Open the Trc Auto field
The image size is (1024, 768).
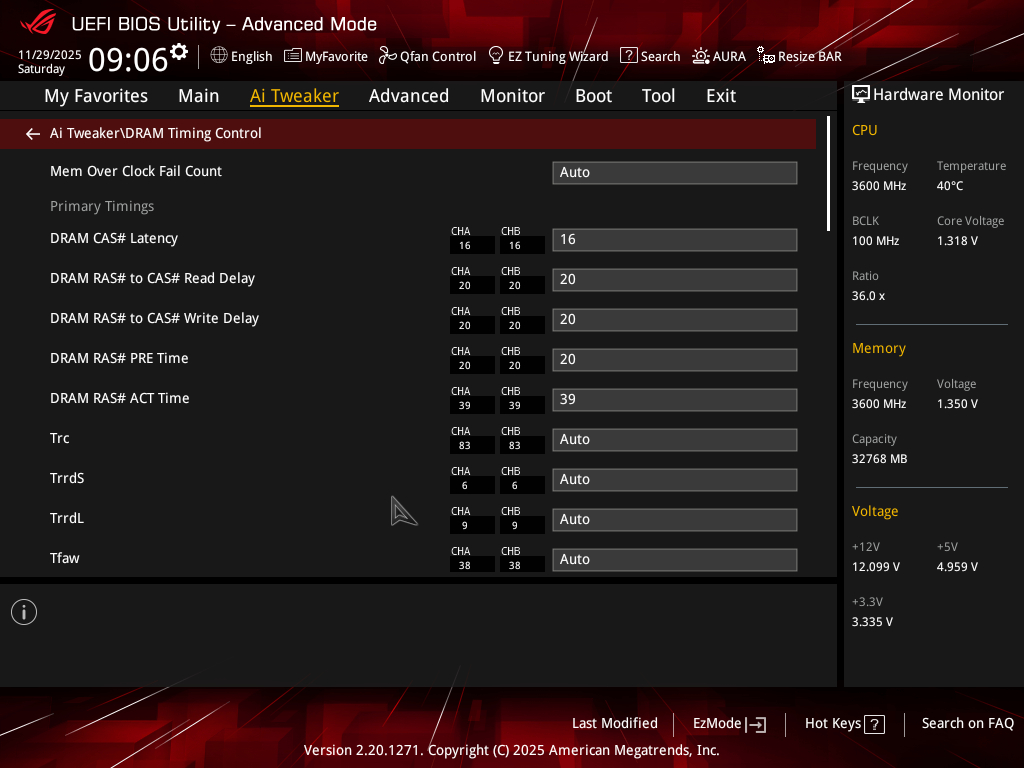coord(674,439)
